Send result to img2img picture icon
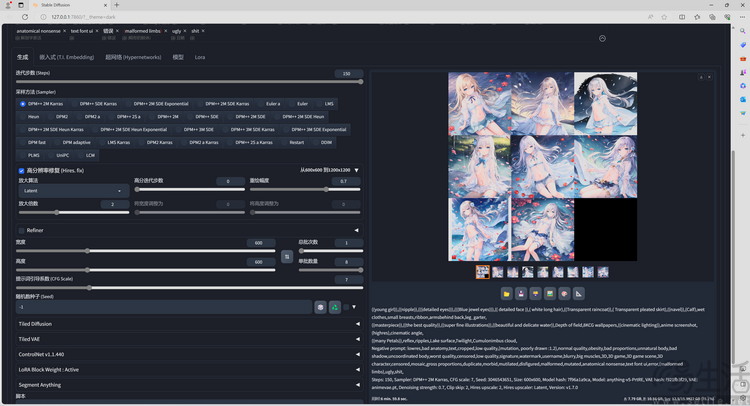Viewport: 750px width, 406px height. (550, 294)
